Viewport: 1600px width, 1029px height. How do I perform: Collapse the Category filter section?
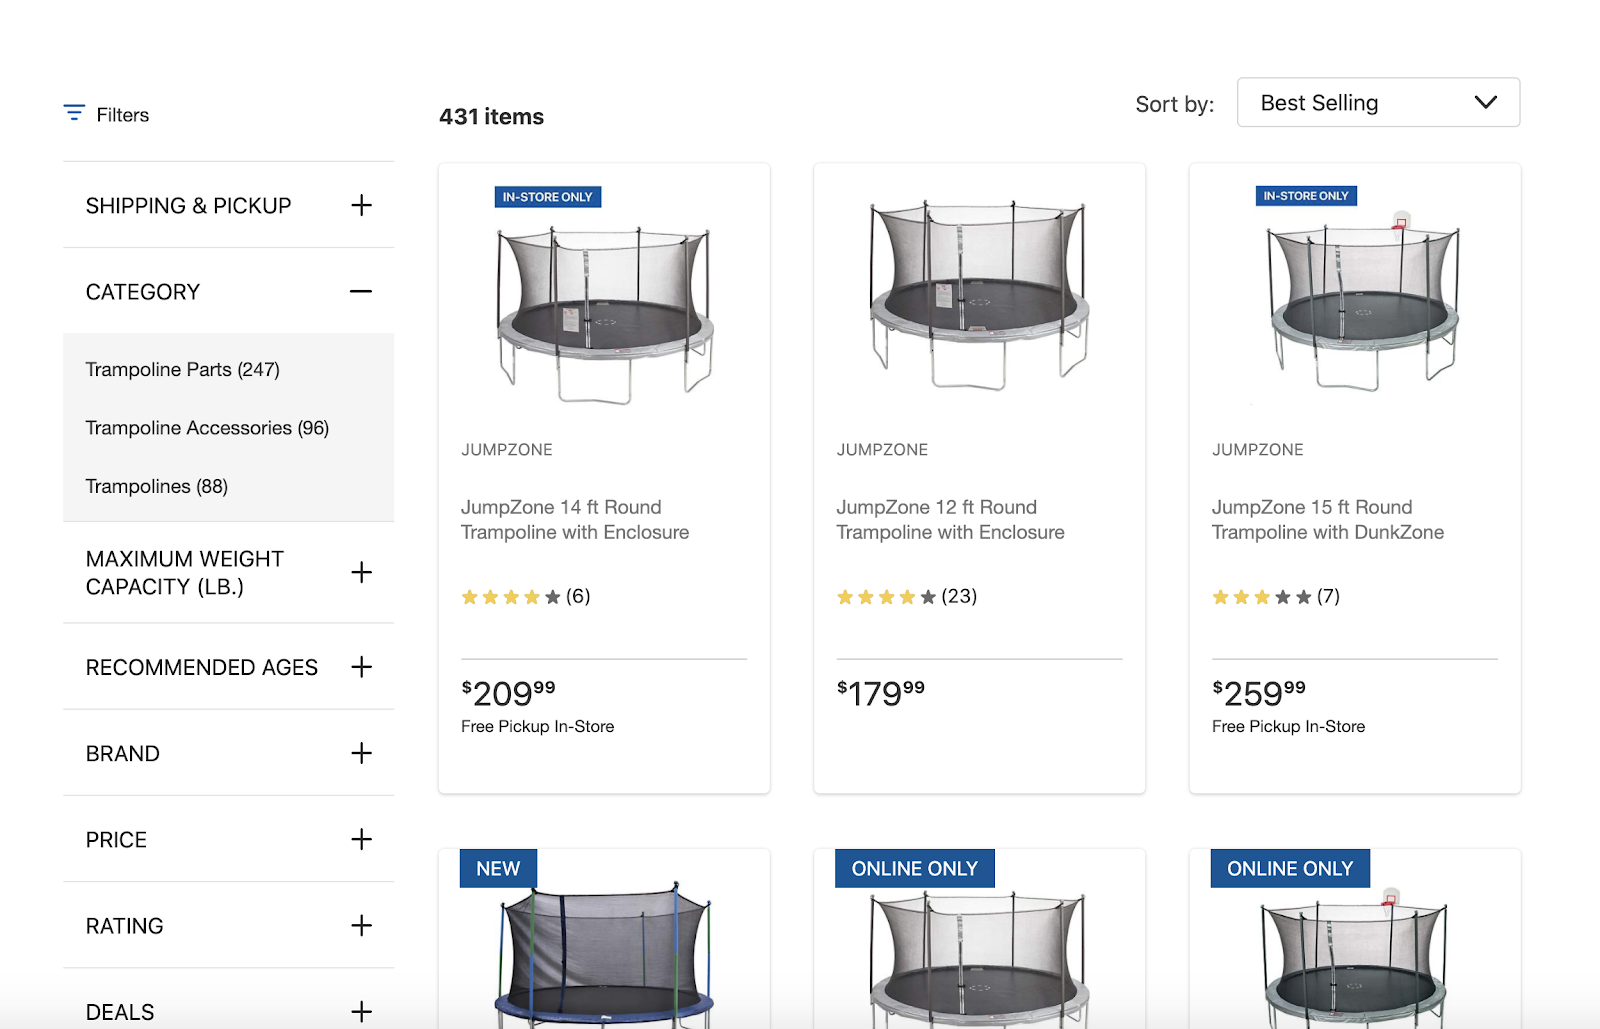pyautogui.click(x=361, y=291)
